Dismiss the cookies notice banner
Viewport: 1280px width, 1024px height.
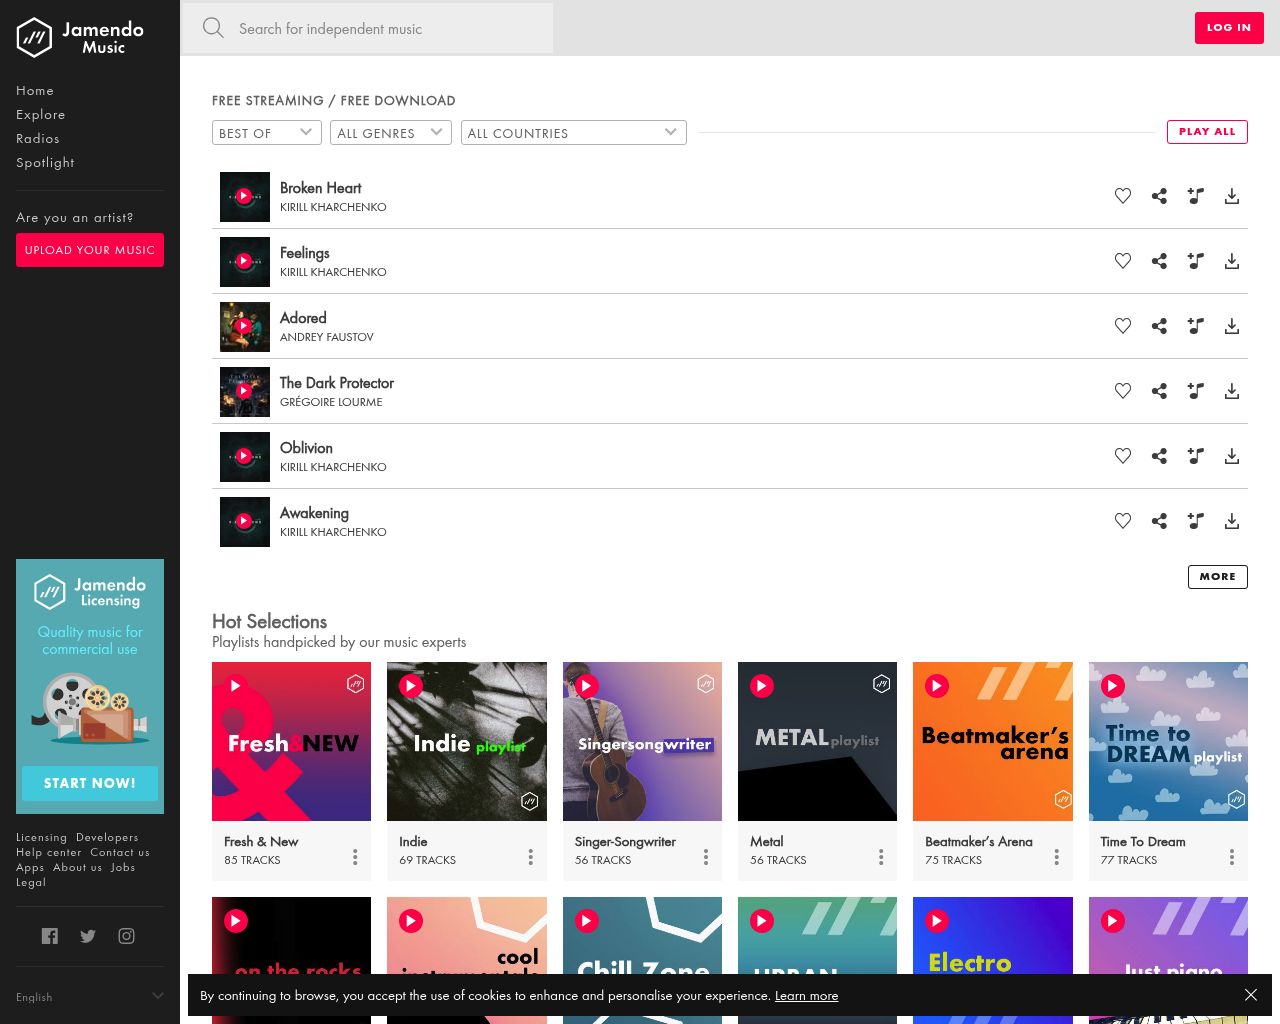tap(1251, 995)
